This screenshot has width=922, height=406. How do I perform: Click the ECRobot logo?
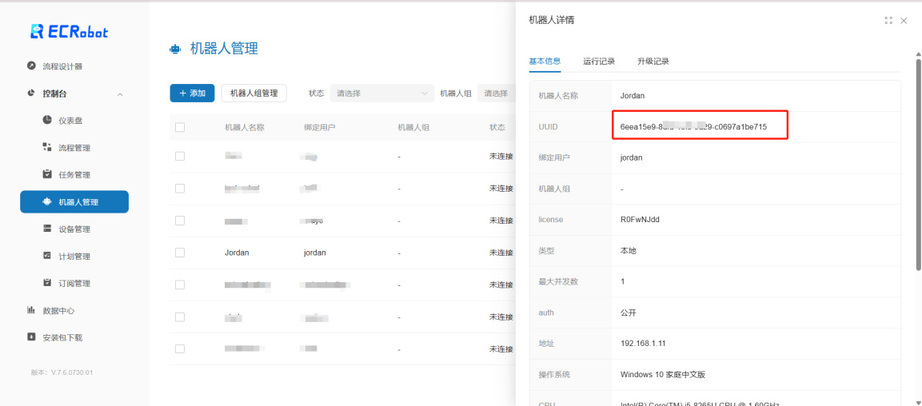point(69,32)
